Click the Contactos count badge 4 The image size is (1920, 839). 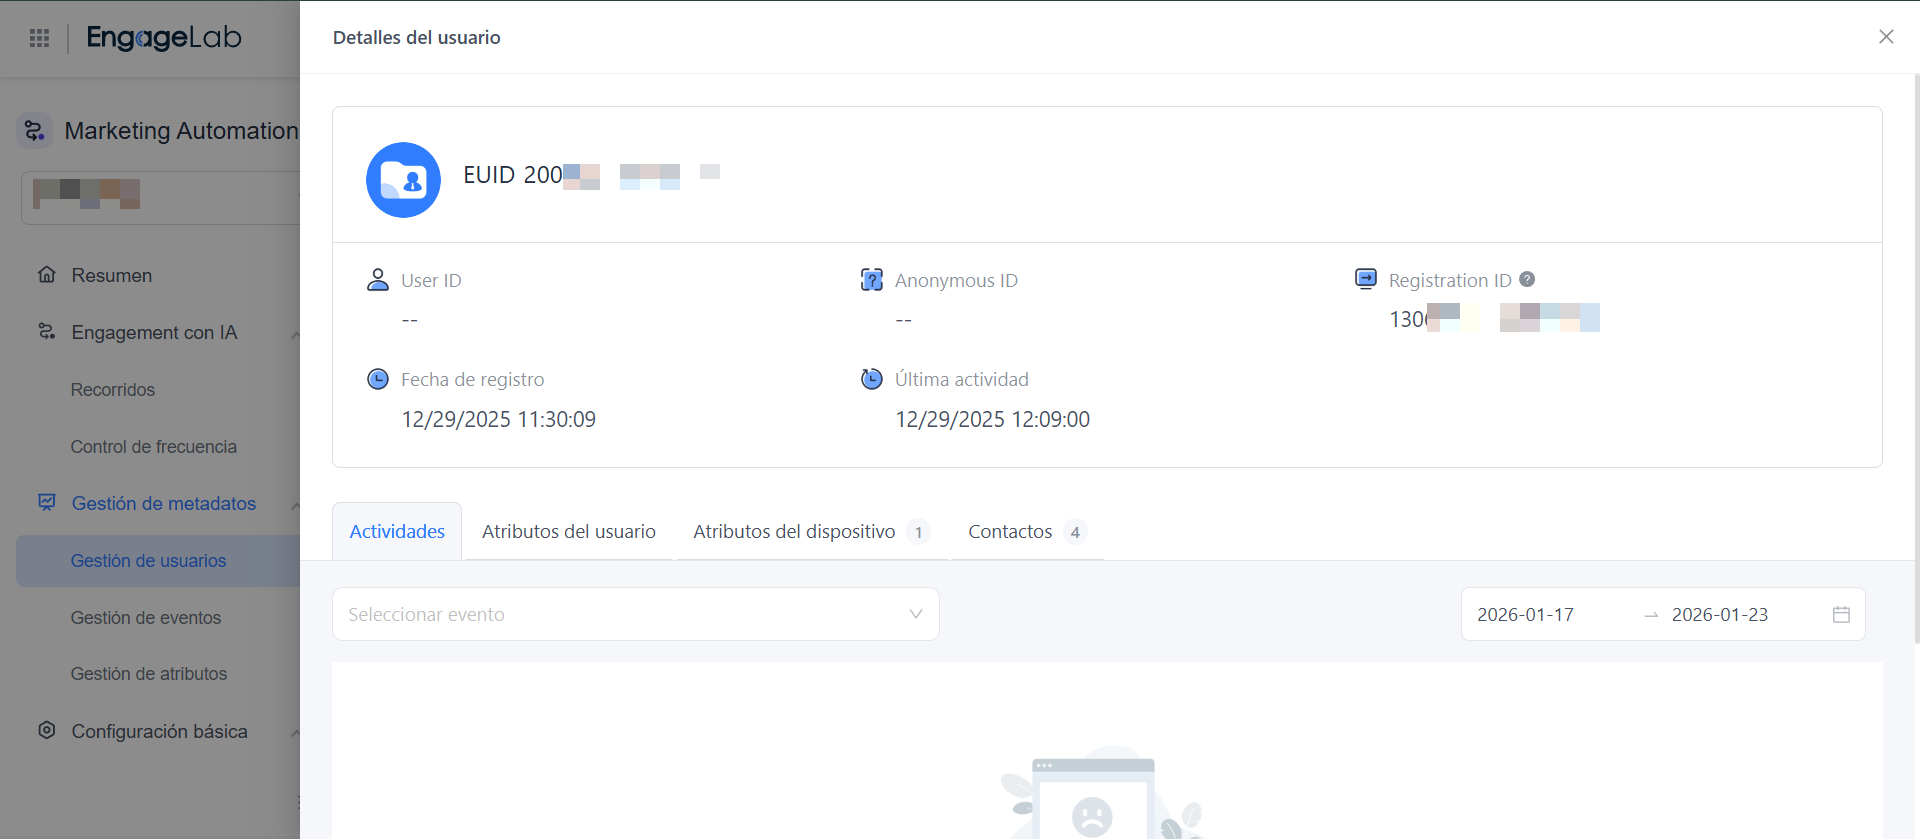tap(1075, 532)
